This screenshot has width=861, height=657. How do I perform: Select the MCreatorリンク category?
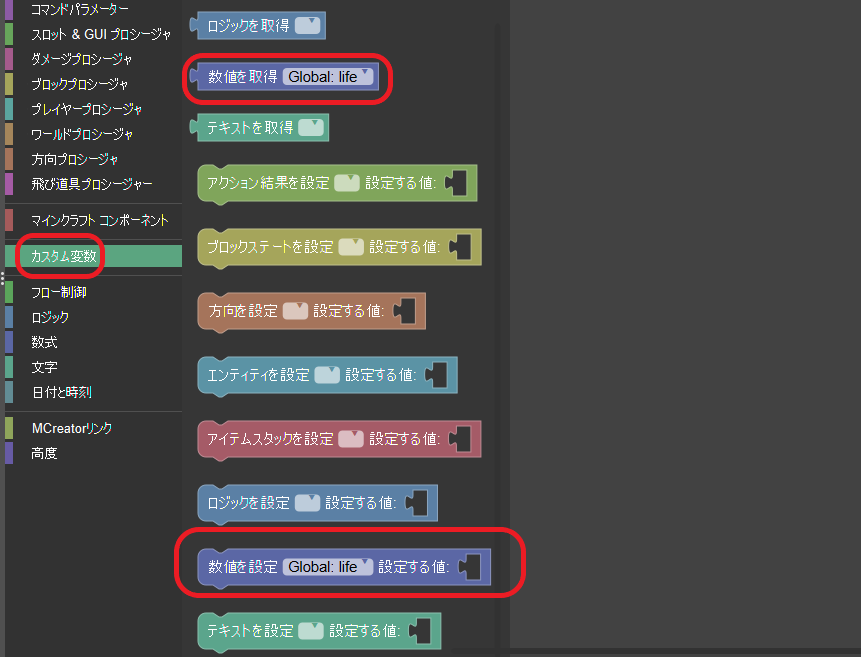point(72,428)
